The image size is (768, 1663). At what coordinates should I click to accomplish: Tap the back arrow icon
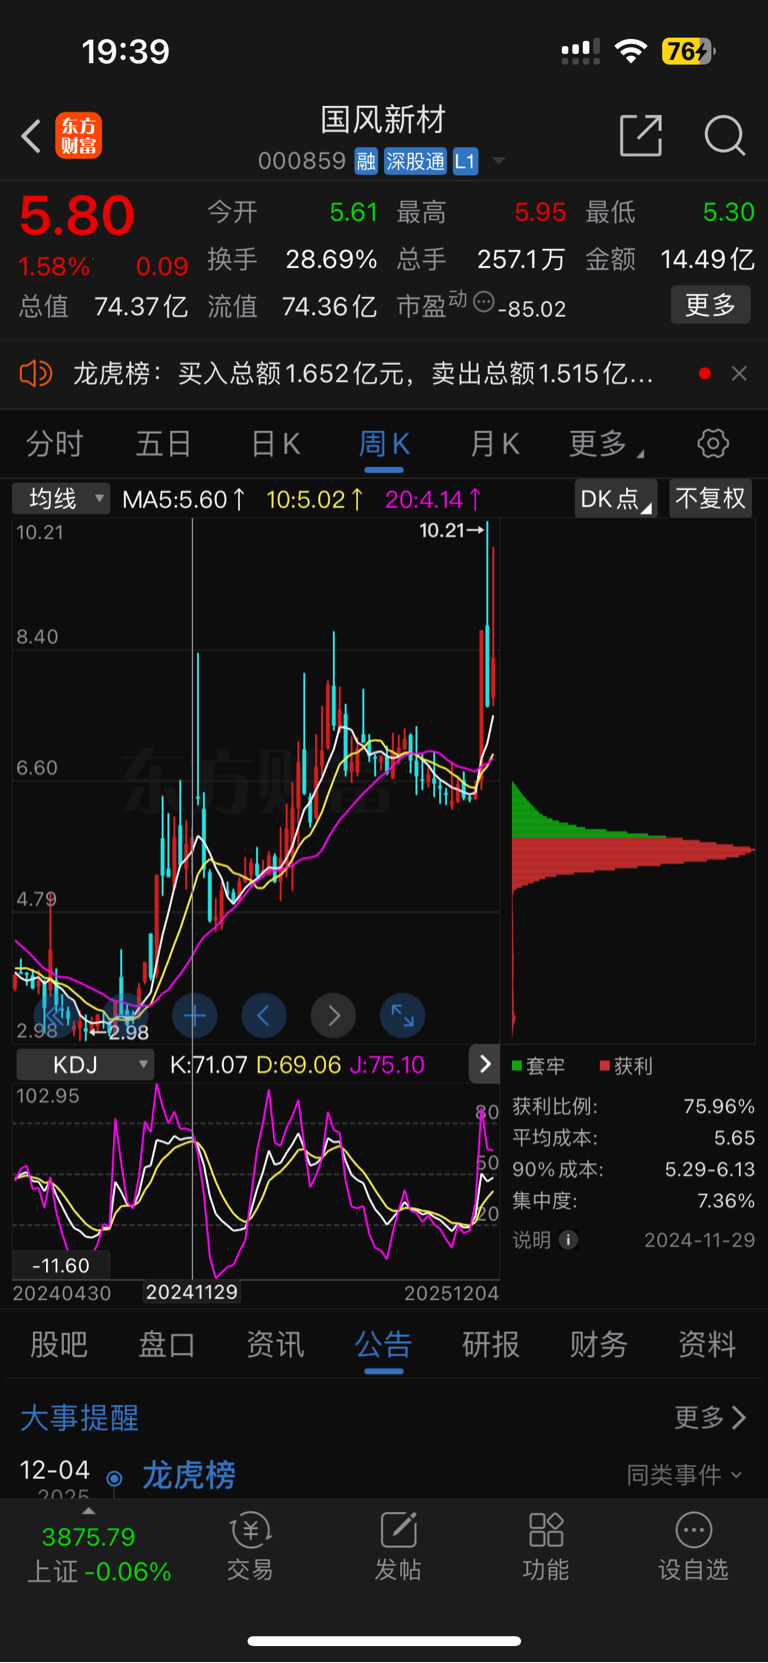31,136
